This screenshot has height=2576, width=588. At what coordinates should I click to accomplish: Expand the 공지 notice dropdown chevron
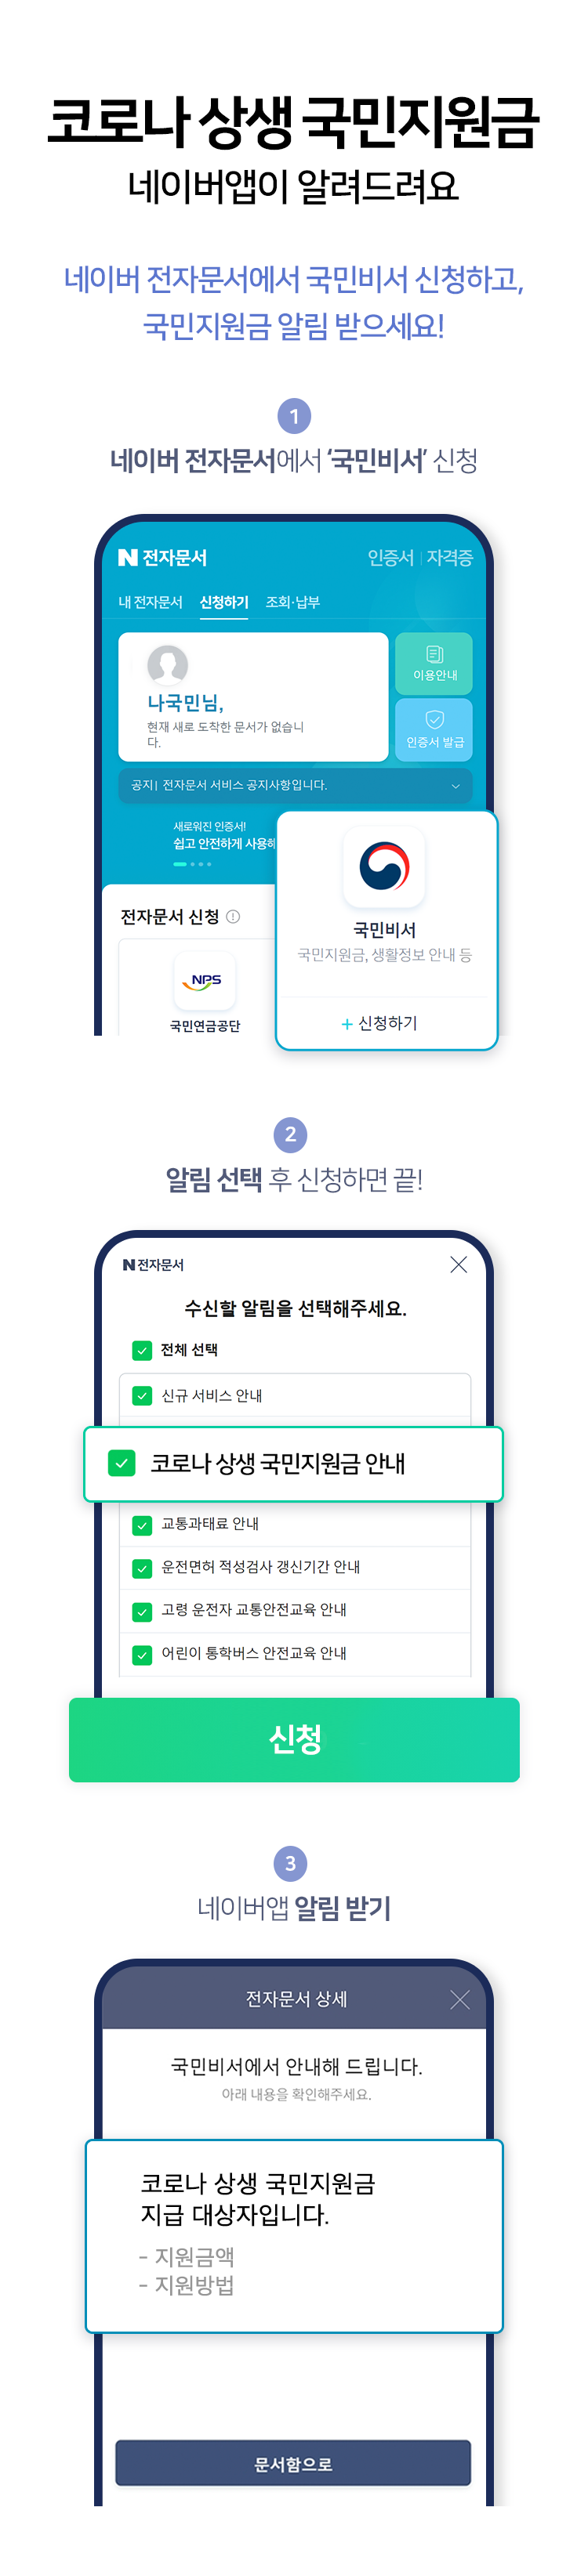tap(455, 786)
